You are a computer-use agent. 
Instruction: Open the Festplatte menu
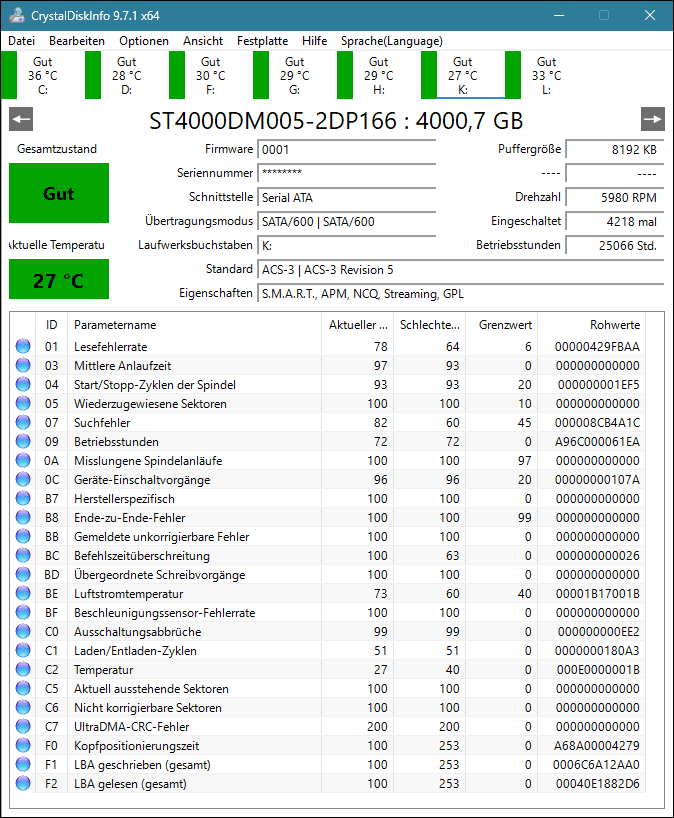tap(262, 41)
